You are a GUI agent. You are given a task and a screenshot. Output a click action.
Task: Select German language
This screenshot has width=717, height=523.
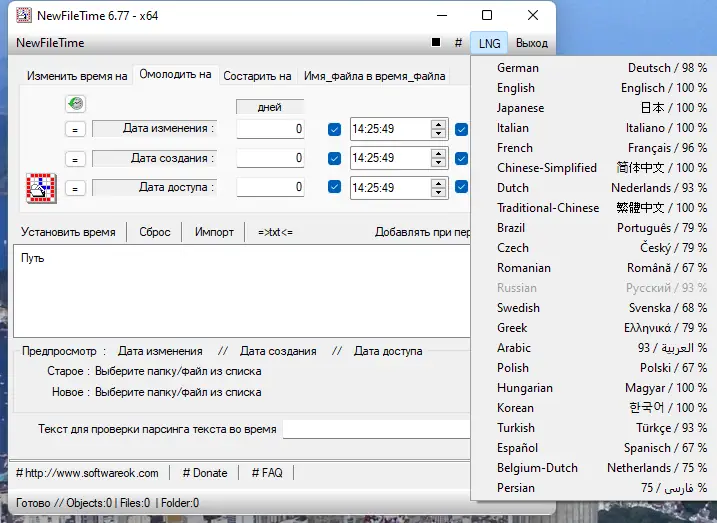coord(594,68)
